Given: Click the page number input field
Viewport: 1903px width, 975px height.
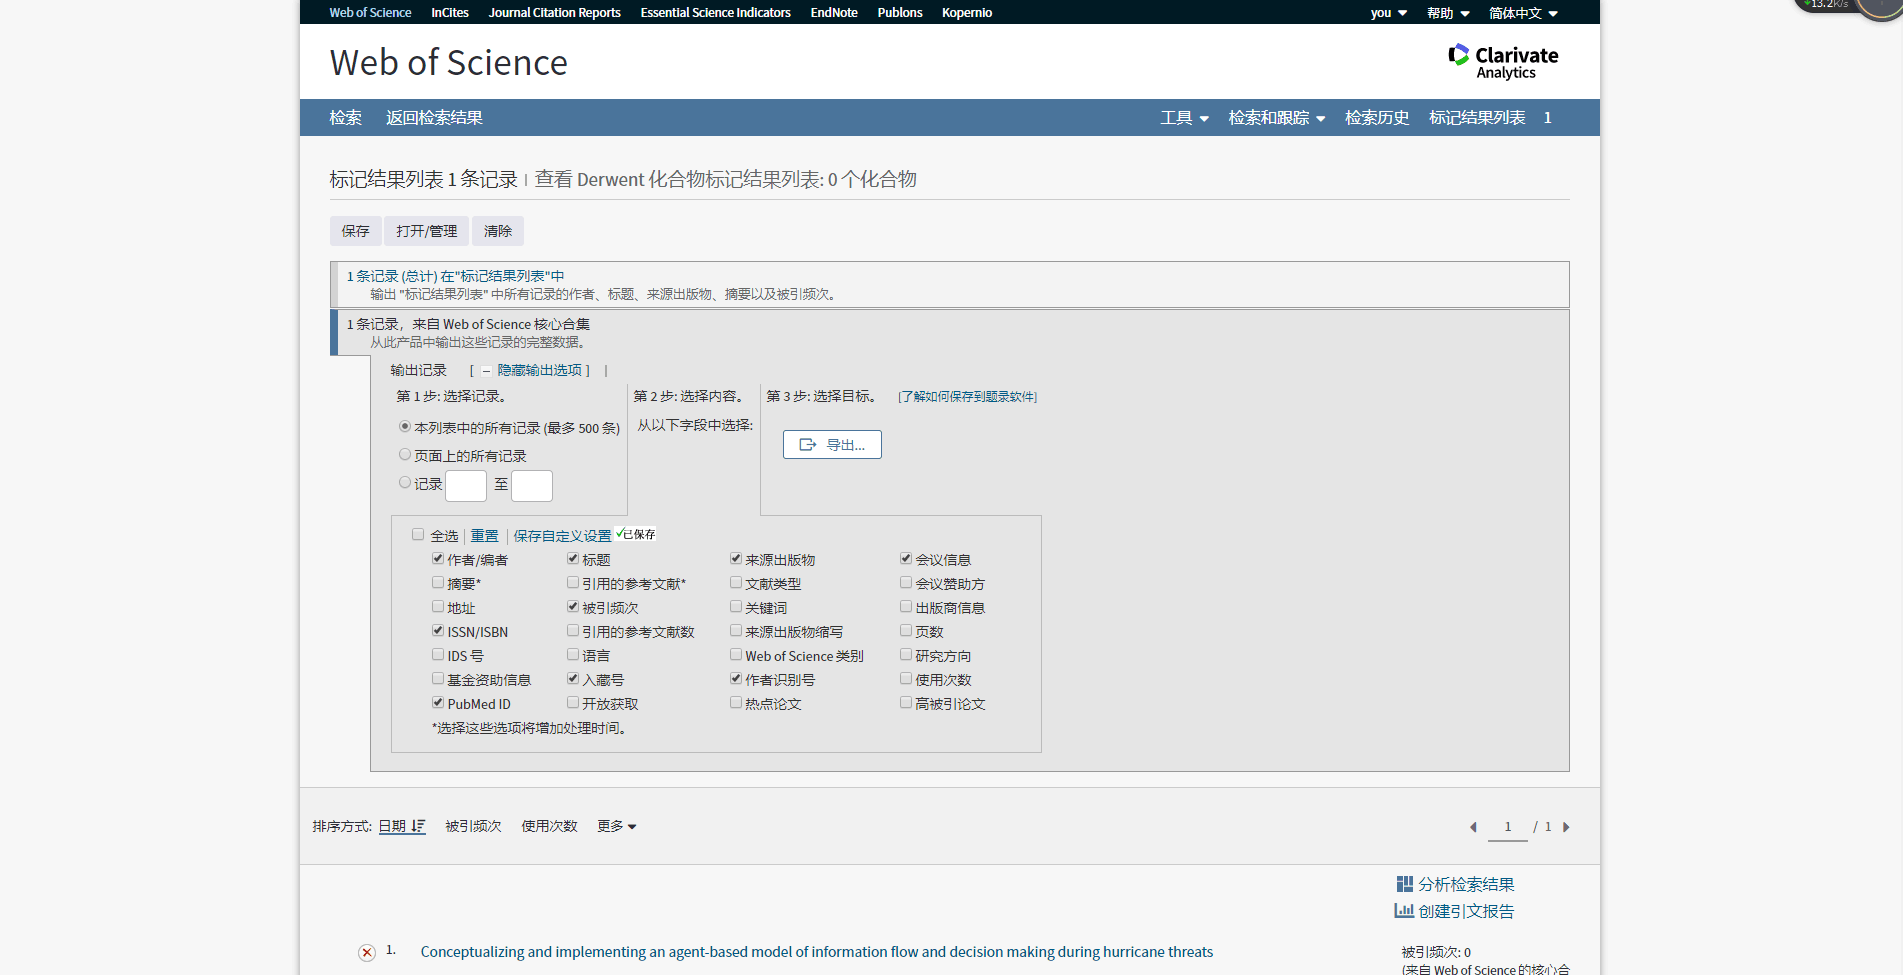Looking at the screenshot, I should (1507, 827).
